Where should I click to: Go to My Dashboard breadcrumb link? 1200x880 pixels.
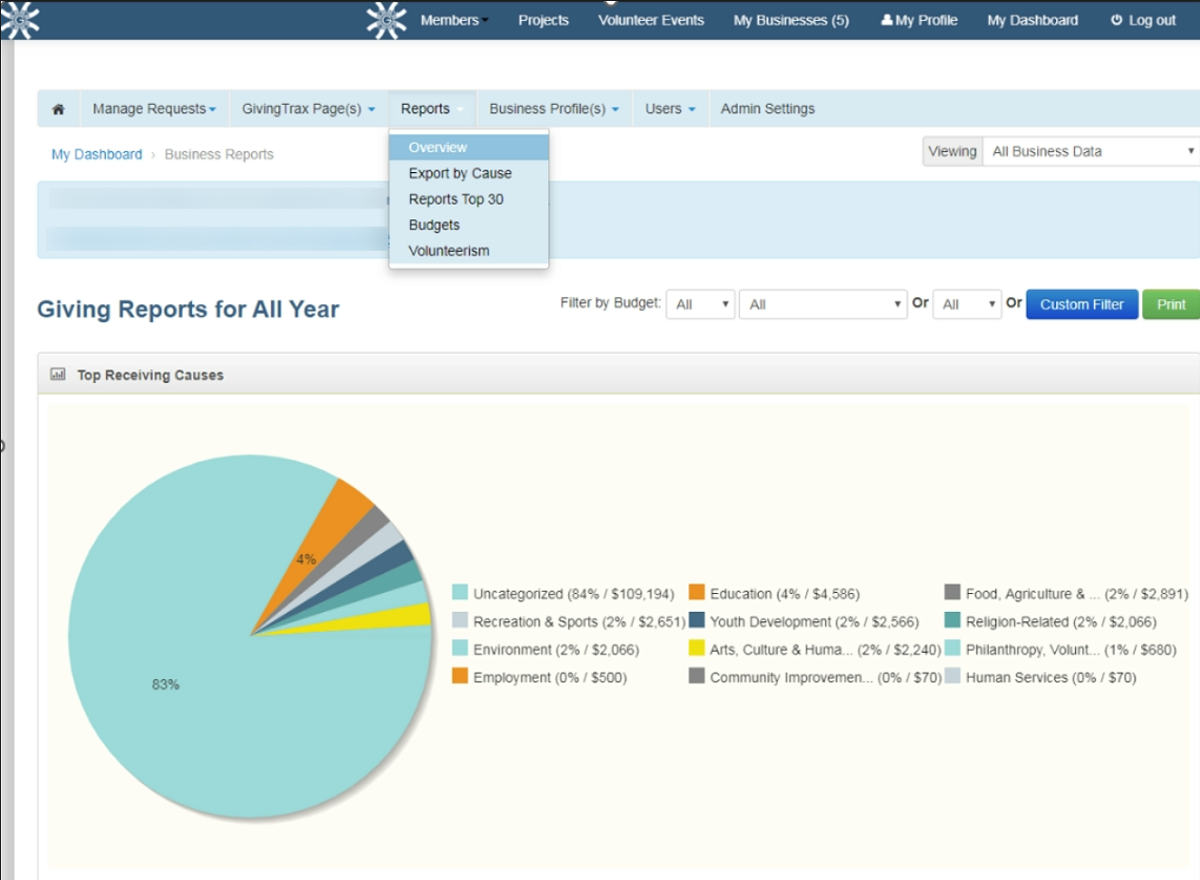point(97,154)
